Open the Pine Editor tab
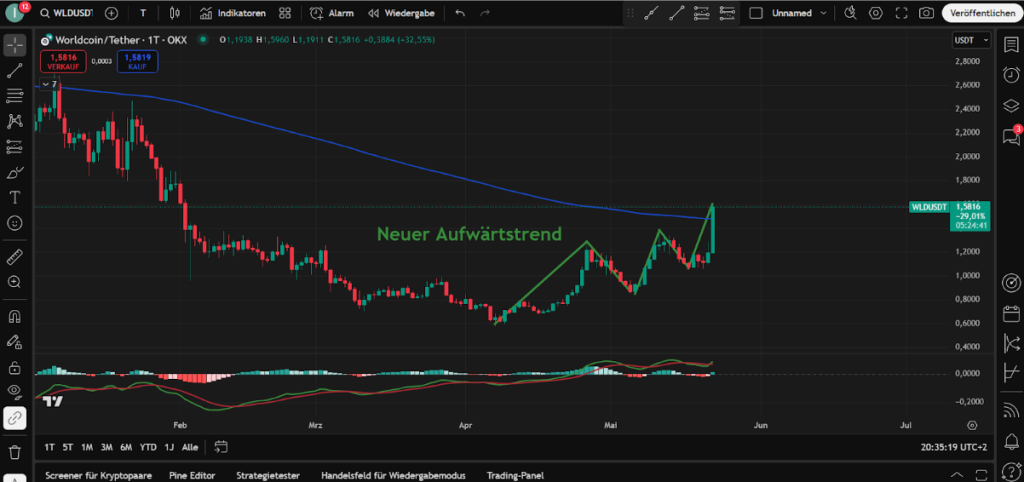The width and height of the screenshot is (1024, 482). (194, 475)
